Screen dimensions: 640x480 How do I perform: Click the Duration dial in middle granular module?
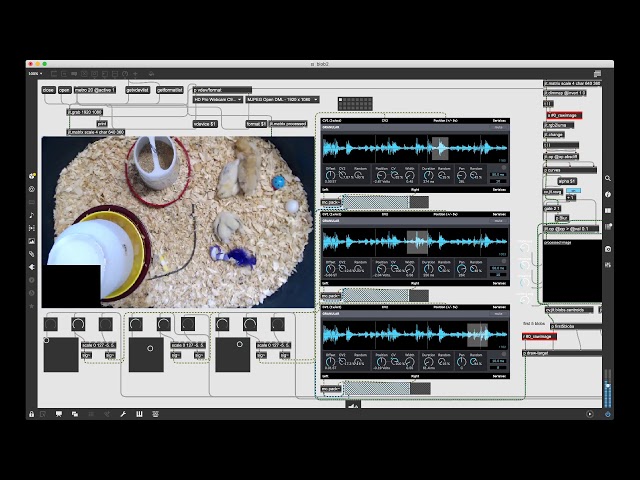pyautogui.click(x=428, y=269)
